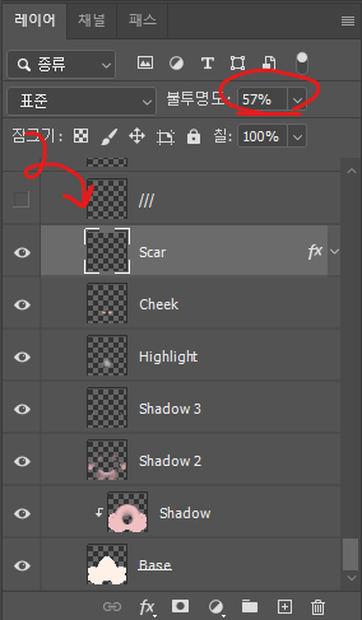The height and width of the screenshot is (620, 362).
Task: Lock layer position move icon
Action: 137,136
